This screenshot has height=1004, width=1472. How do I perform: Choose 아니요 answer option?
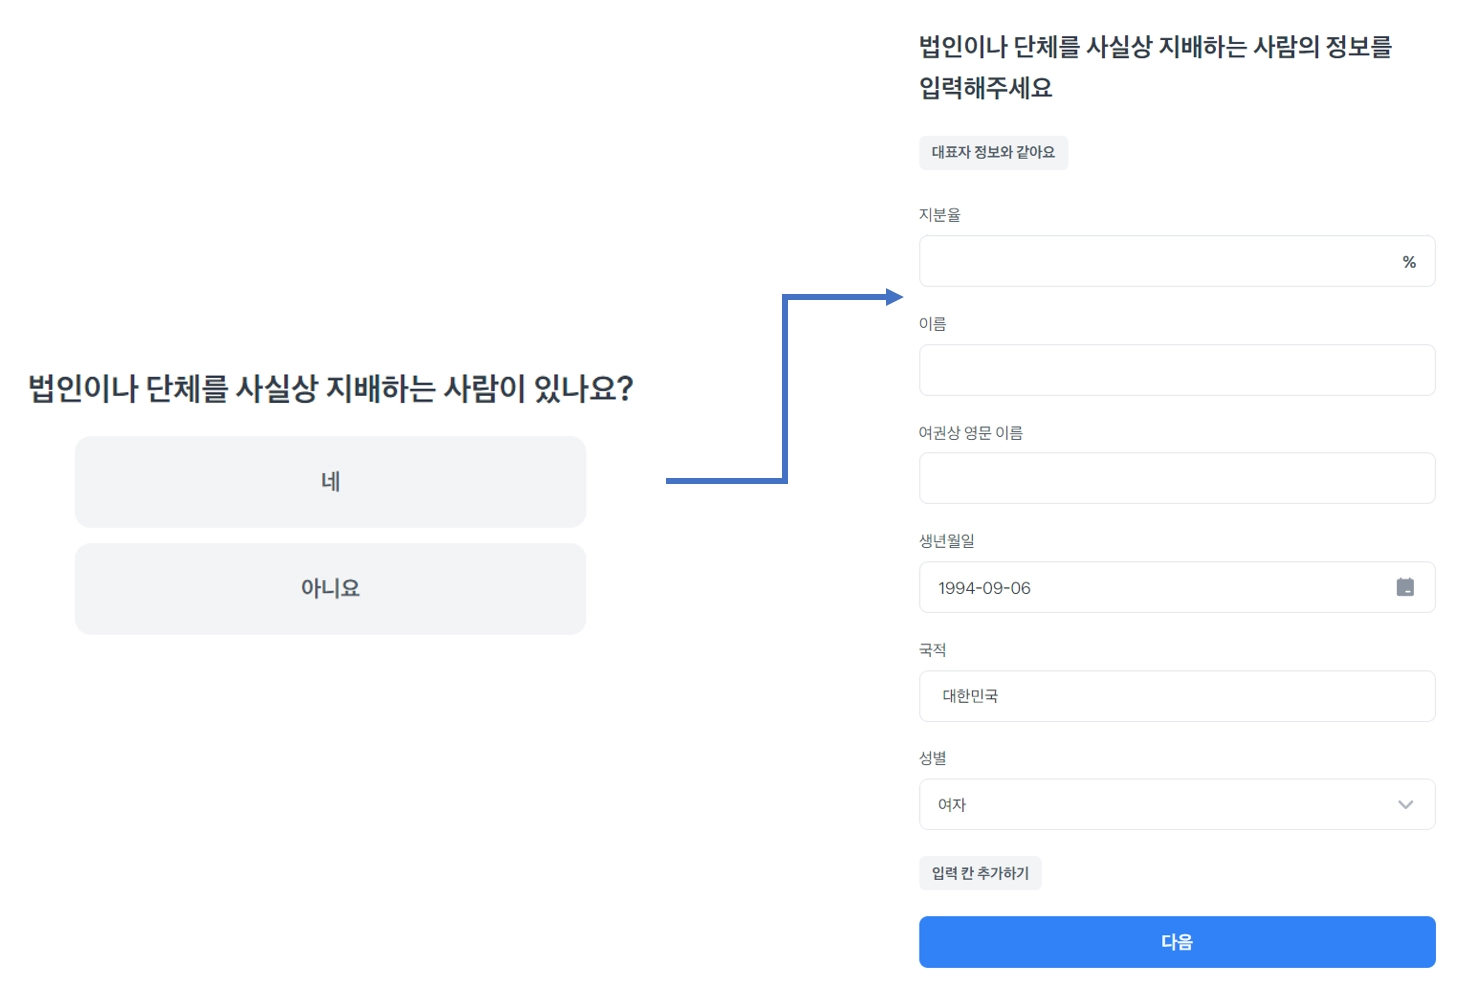click(x=330, y=589)
